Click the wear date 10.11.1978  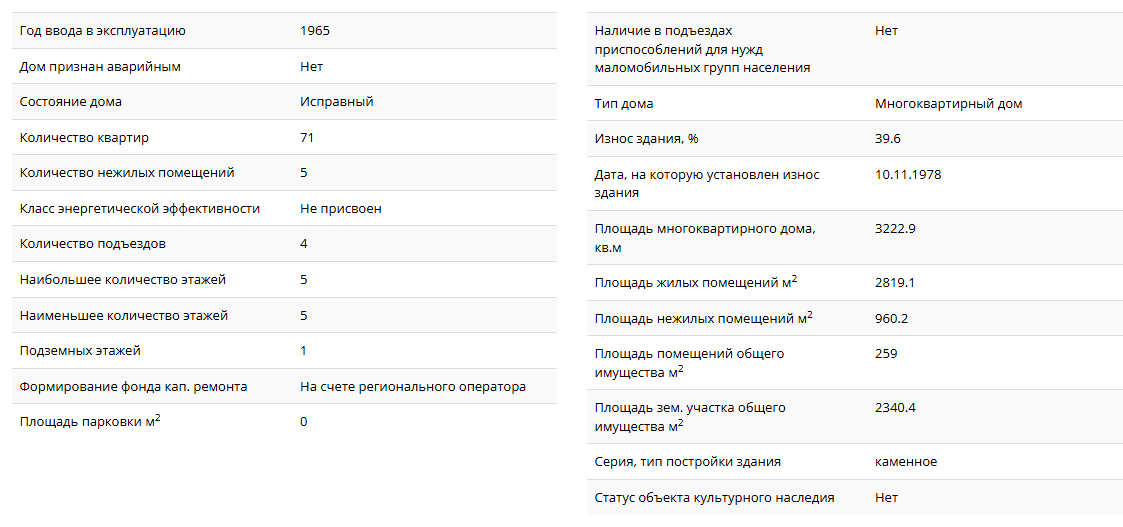click(908, 175)
